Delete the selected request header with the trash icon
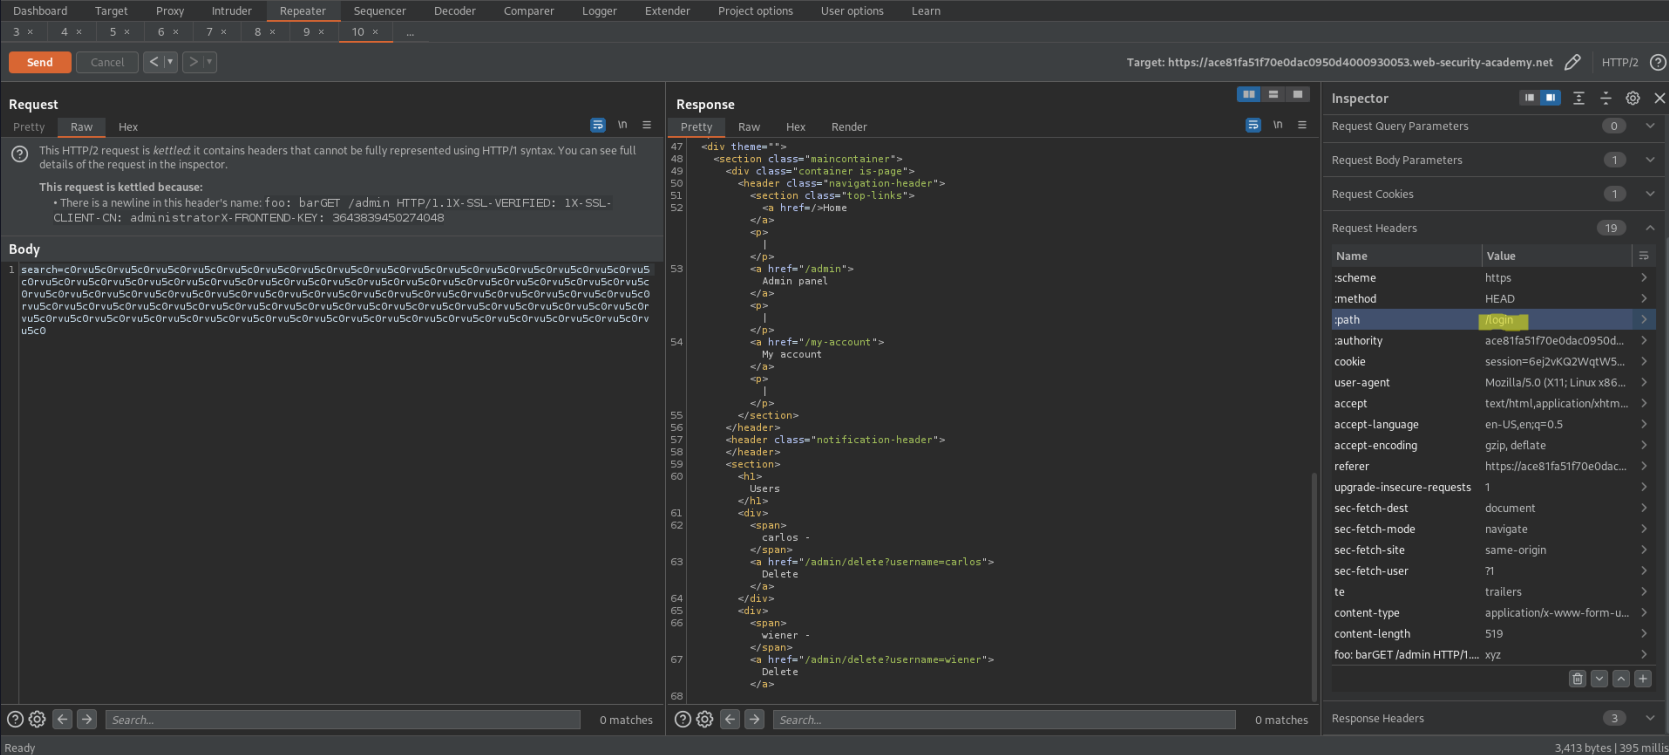The image size is (1669, 755). [x=1577, y=678]
